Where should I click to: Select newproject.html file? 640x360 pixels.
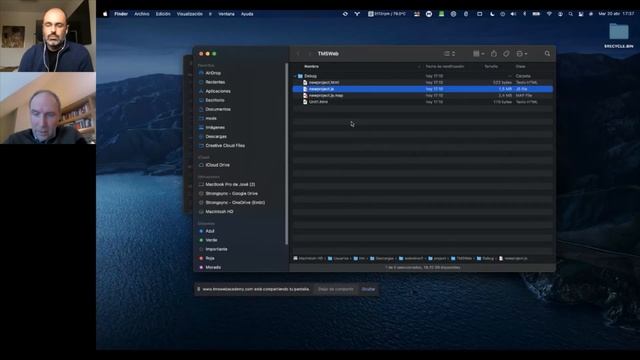click(x=422, y=82)
